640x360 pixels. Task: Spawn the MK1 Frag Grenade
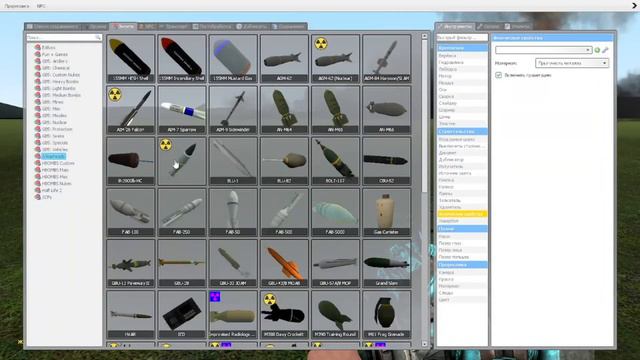point(387,315)
